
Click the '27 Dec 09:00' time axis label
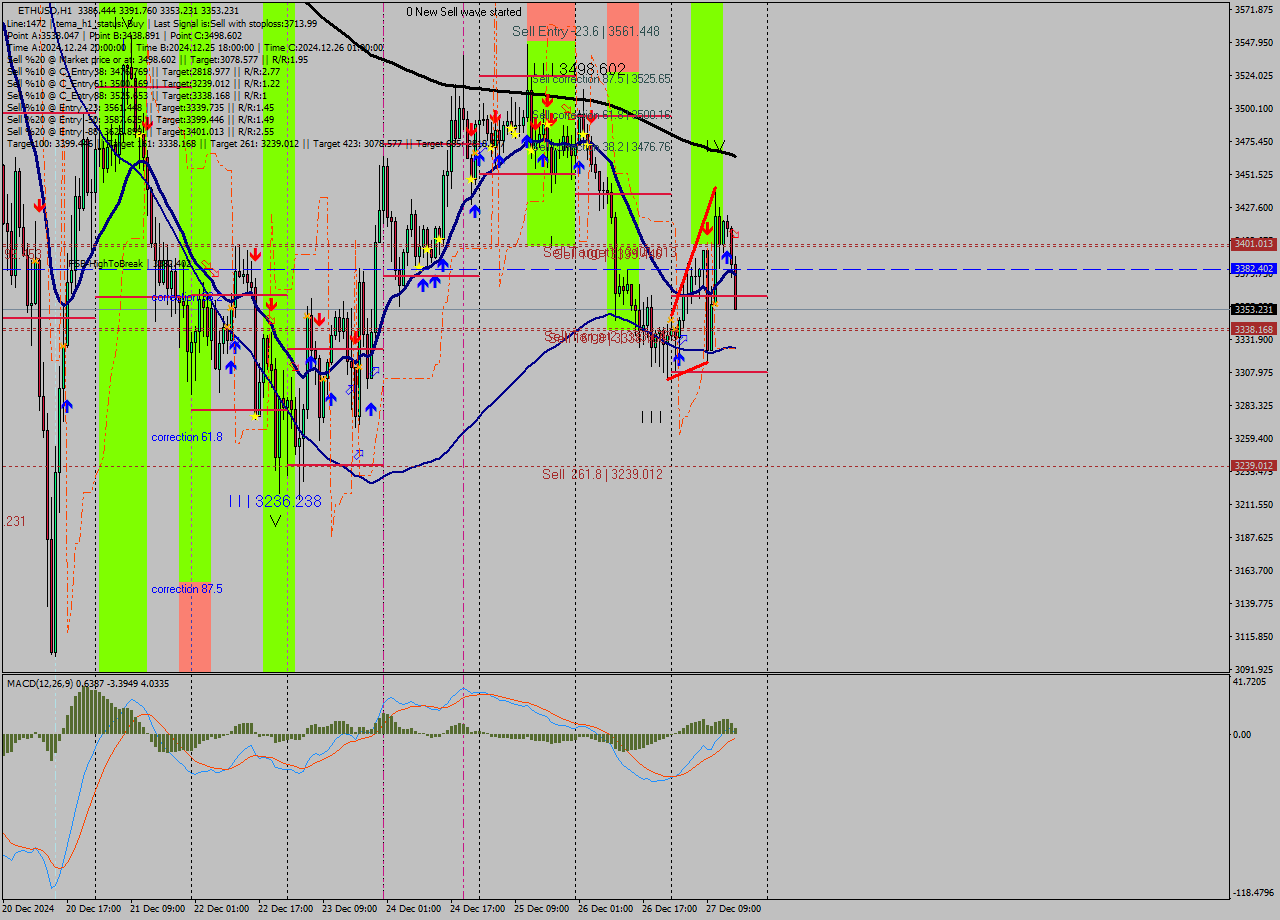733,909
